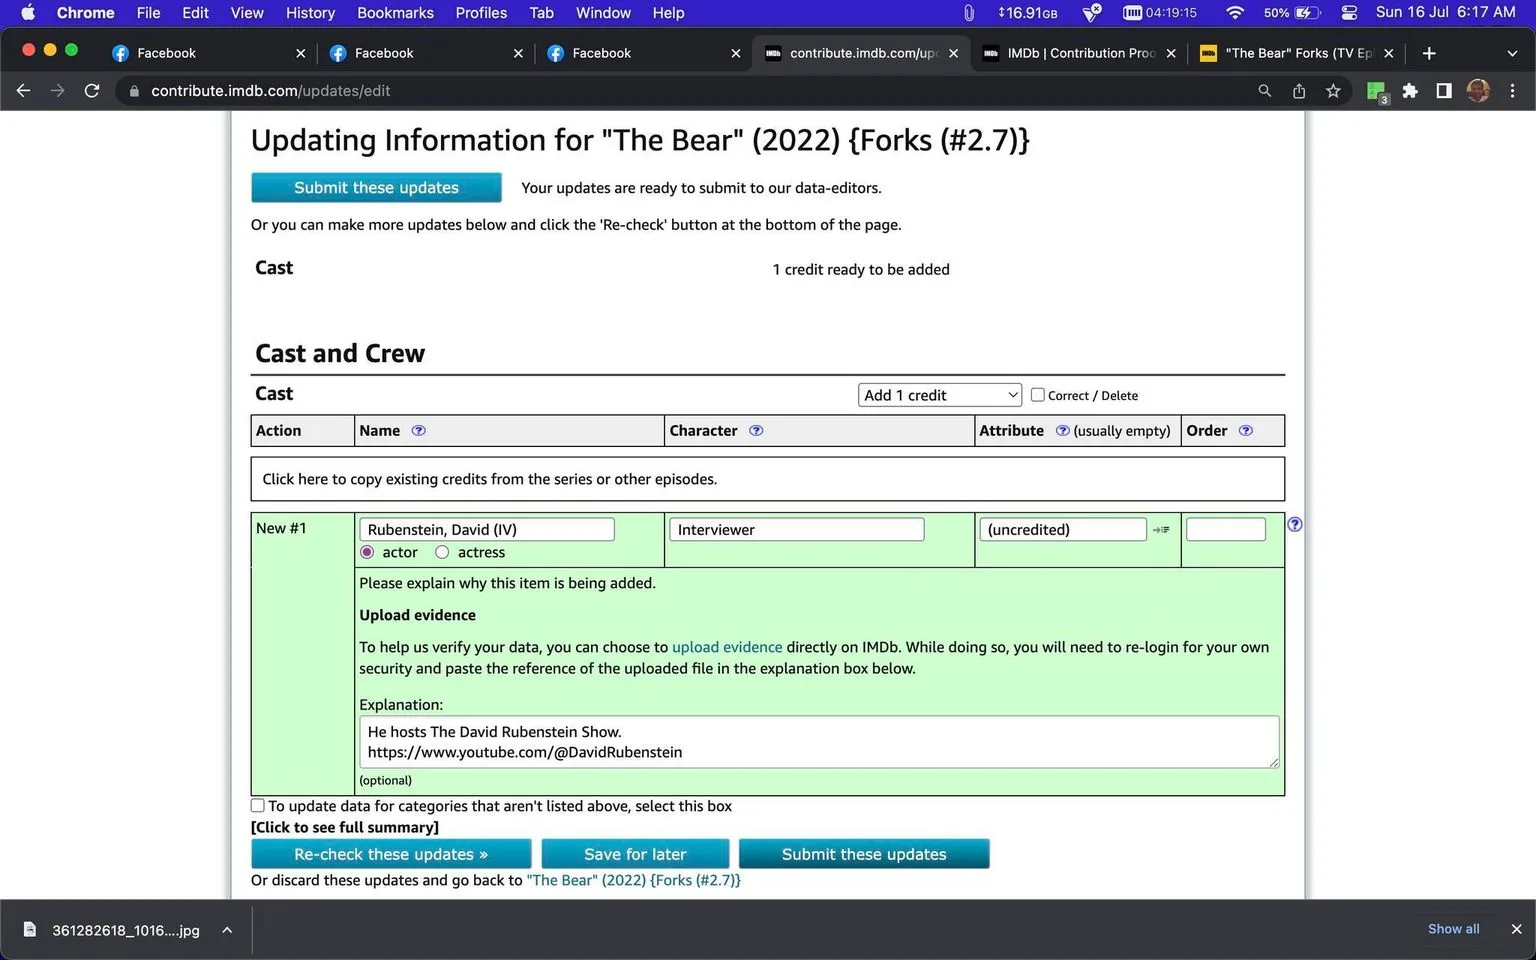Click the blue question mark at the page edge
1536x960 pixels.
[x=1294, y=523]
